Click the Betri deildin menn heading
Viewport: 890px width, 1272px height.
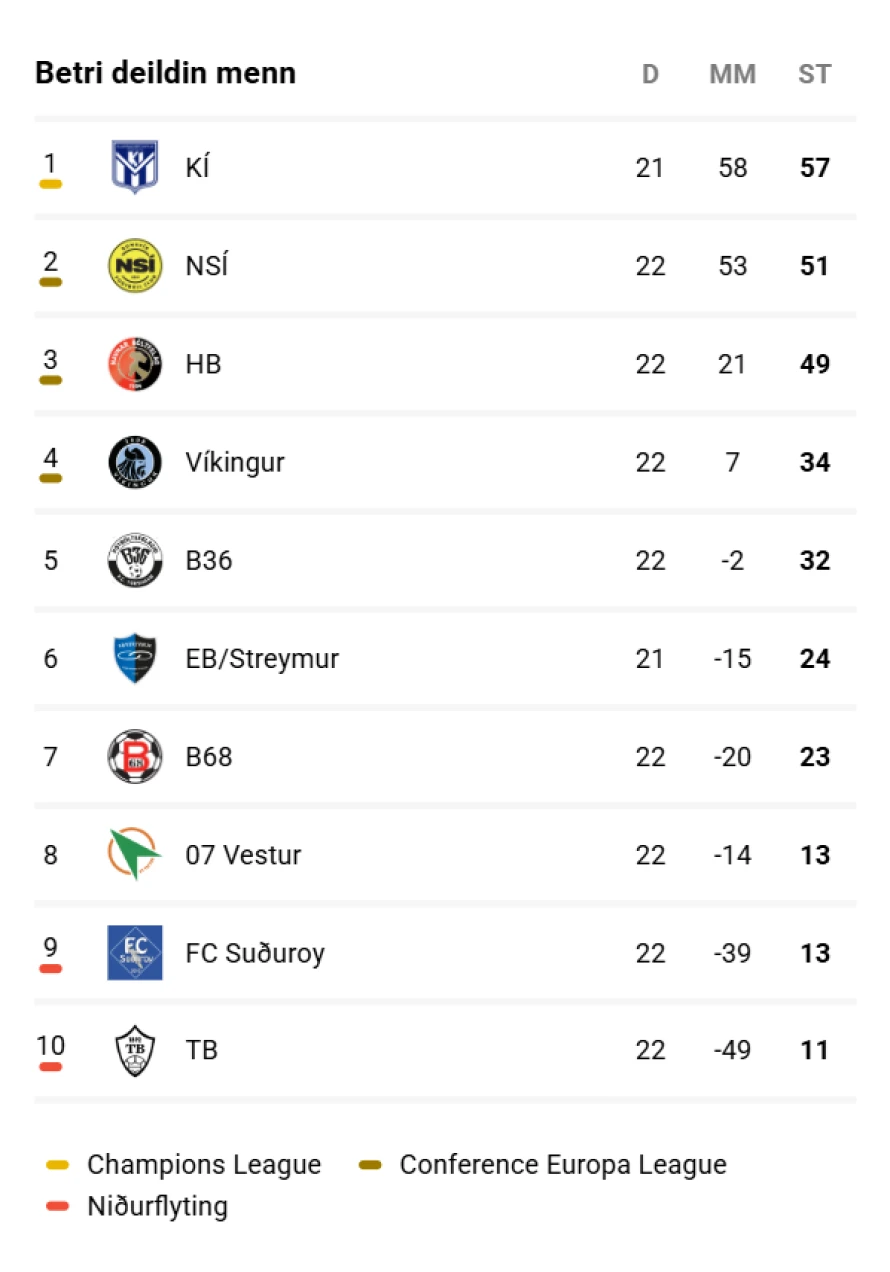[x=166, y=73]
